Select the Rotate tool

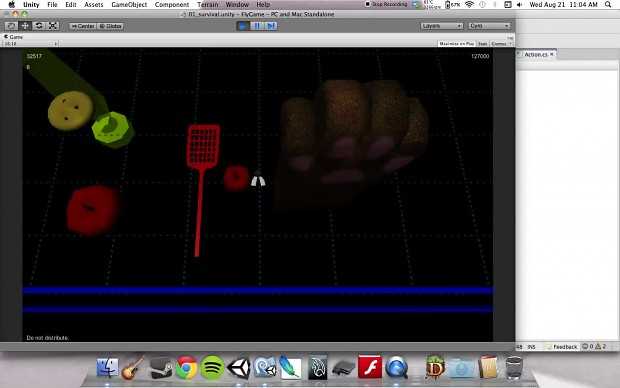point(39,26)
